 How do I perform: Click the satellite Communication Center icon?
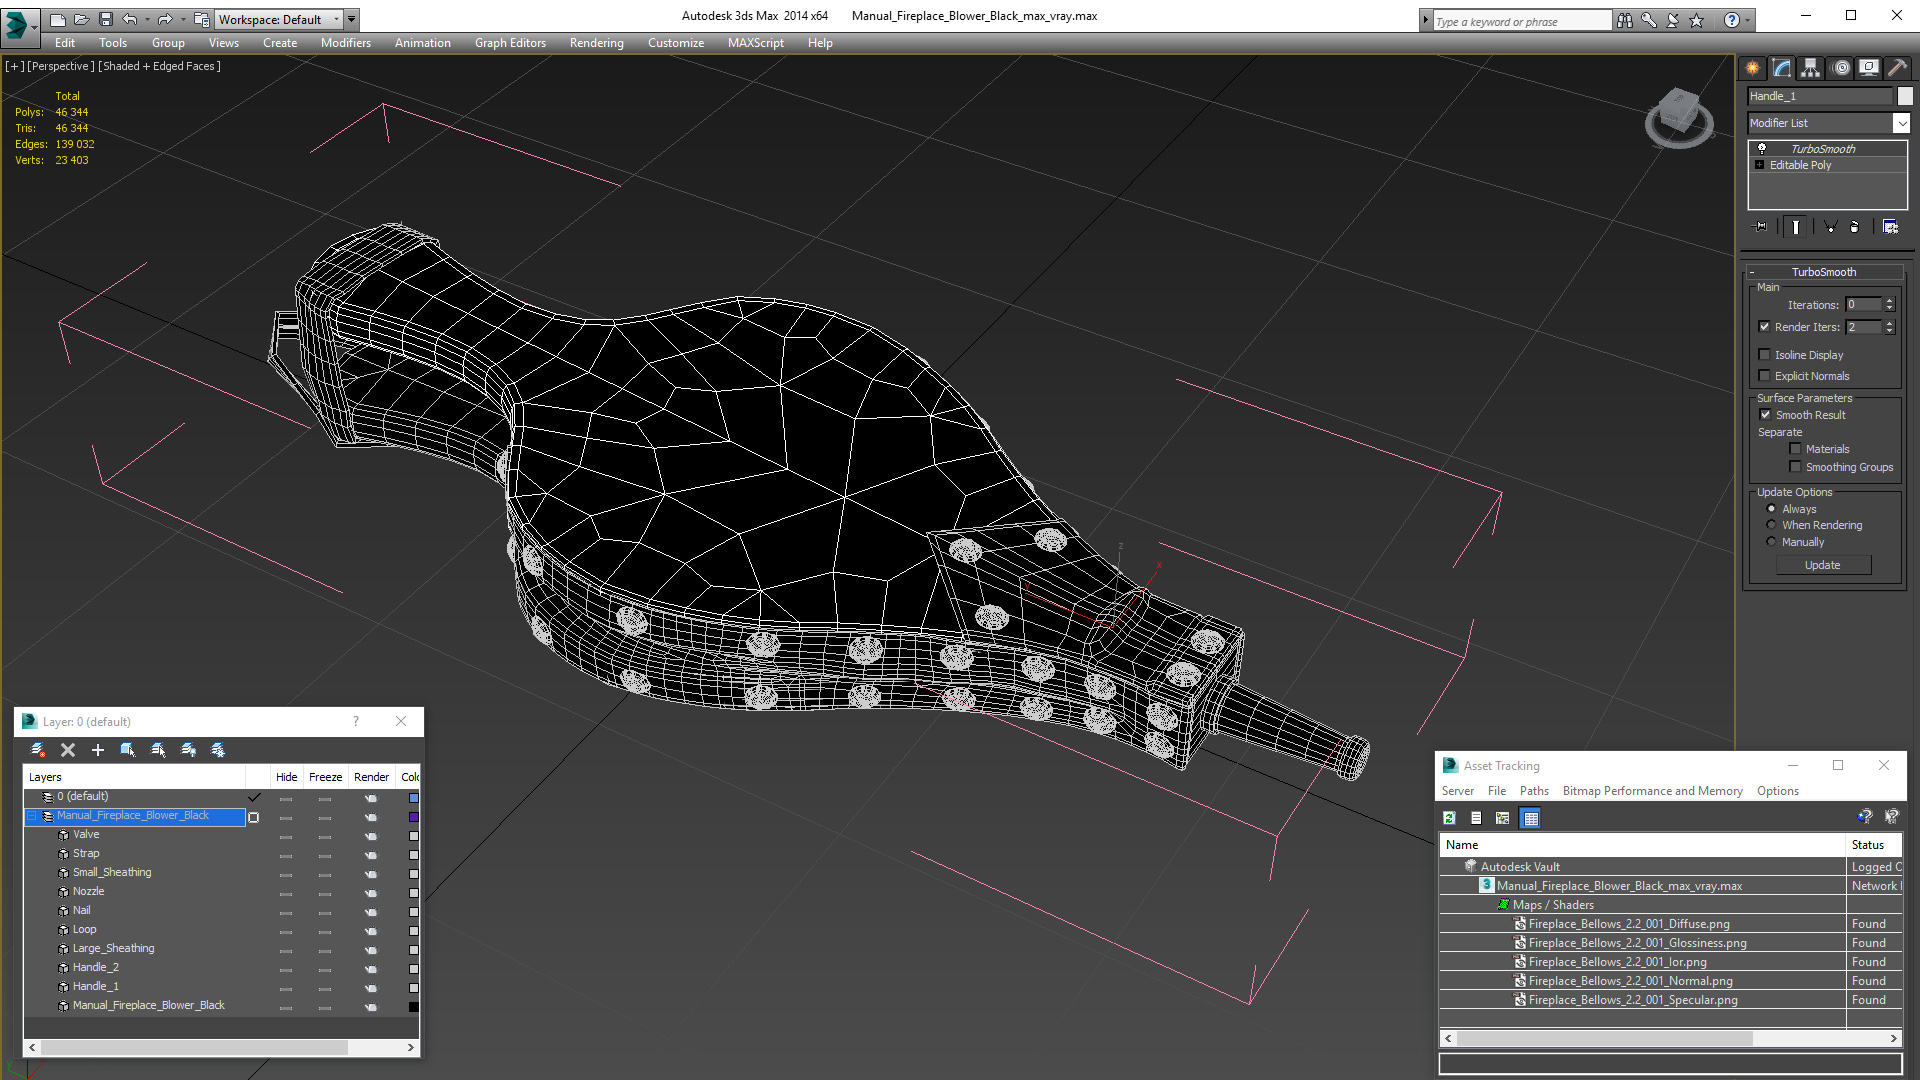[x=1673, y=20]
